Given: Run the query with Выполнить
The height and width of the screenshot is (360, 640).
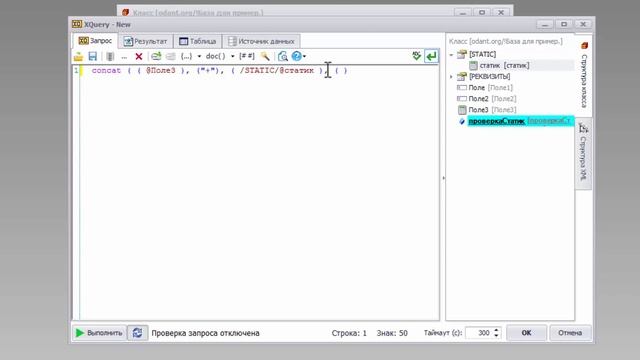Looking at the screenshot, I should pyautogui.click(x=99, y=333).
